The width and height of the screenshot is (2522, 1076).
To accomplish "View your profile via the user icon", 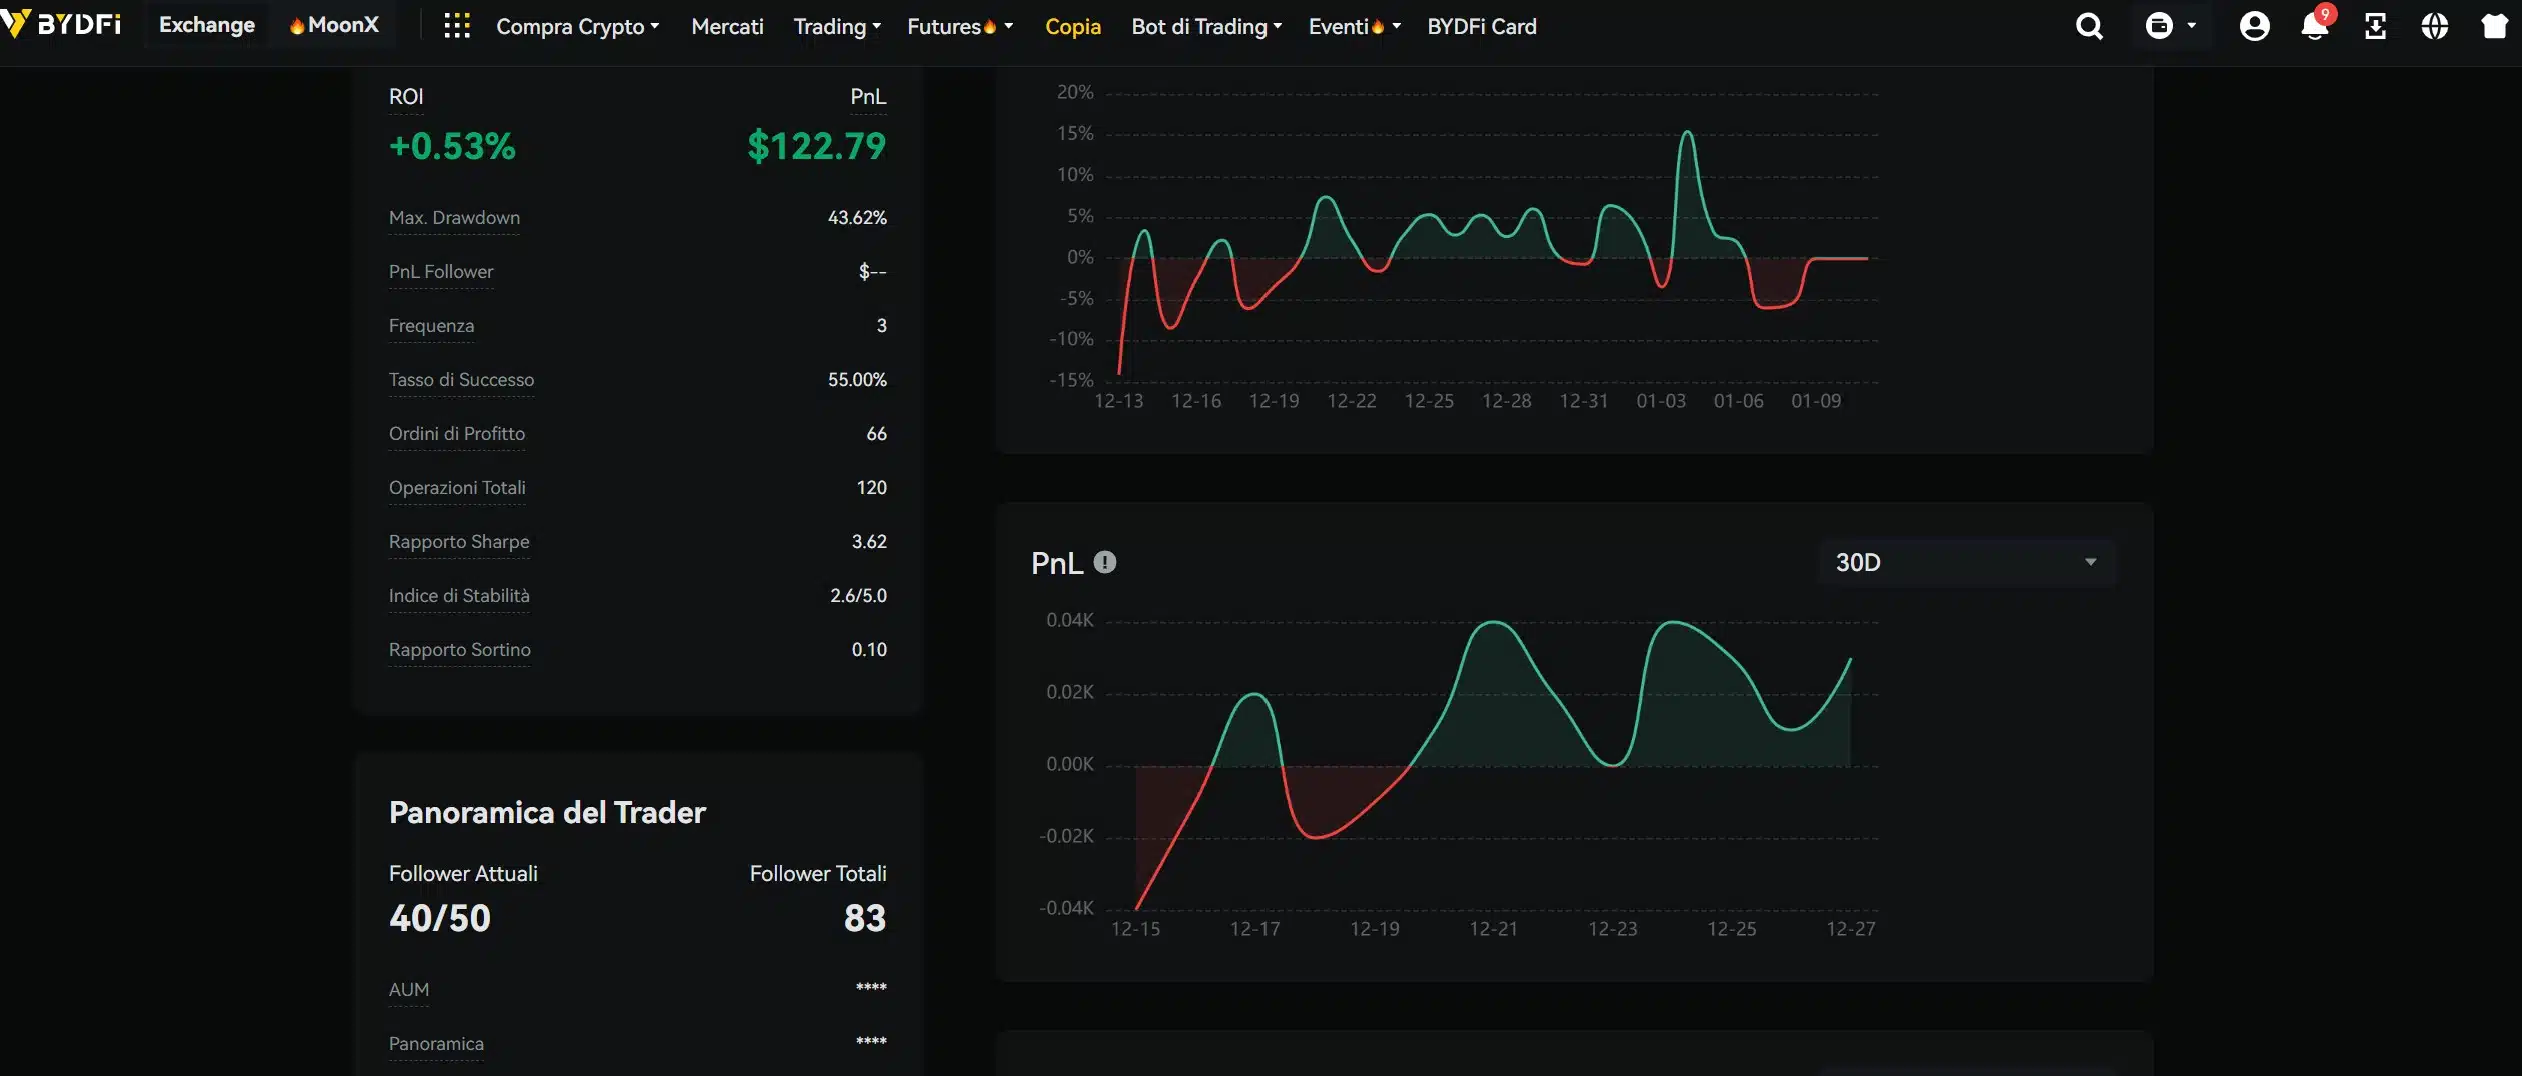I will pyautogui.click(x=2255, y=26).
